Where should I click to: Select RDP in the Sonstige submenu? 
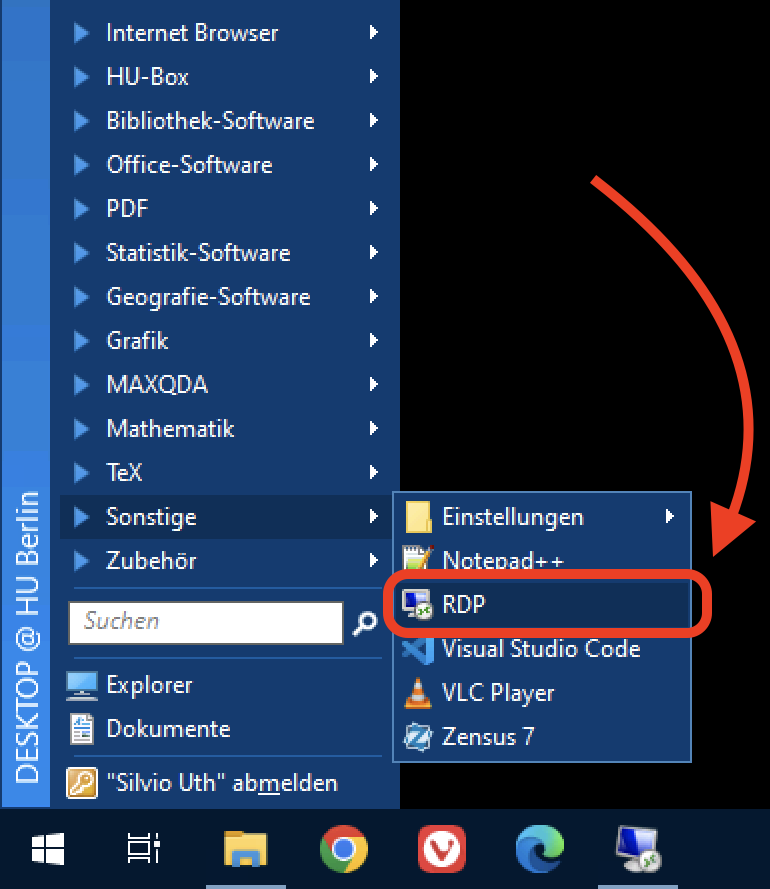[x=542, y=604]
